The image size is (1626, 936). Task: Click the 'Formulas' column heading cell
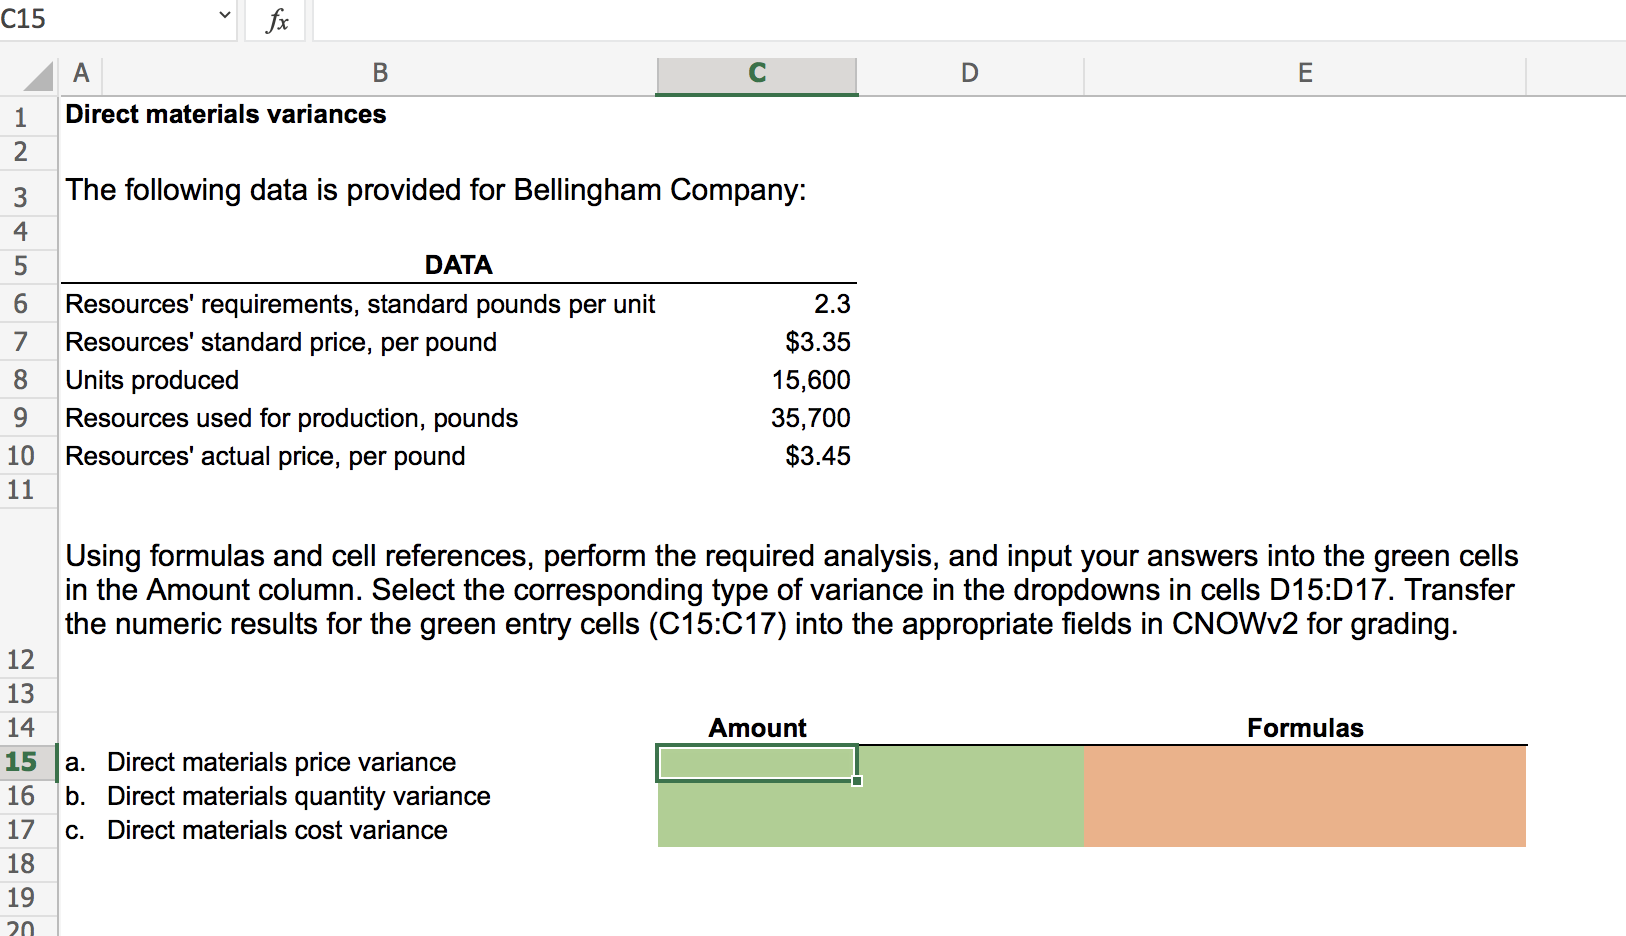tap(1305, 728)
